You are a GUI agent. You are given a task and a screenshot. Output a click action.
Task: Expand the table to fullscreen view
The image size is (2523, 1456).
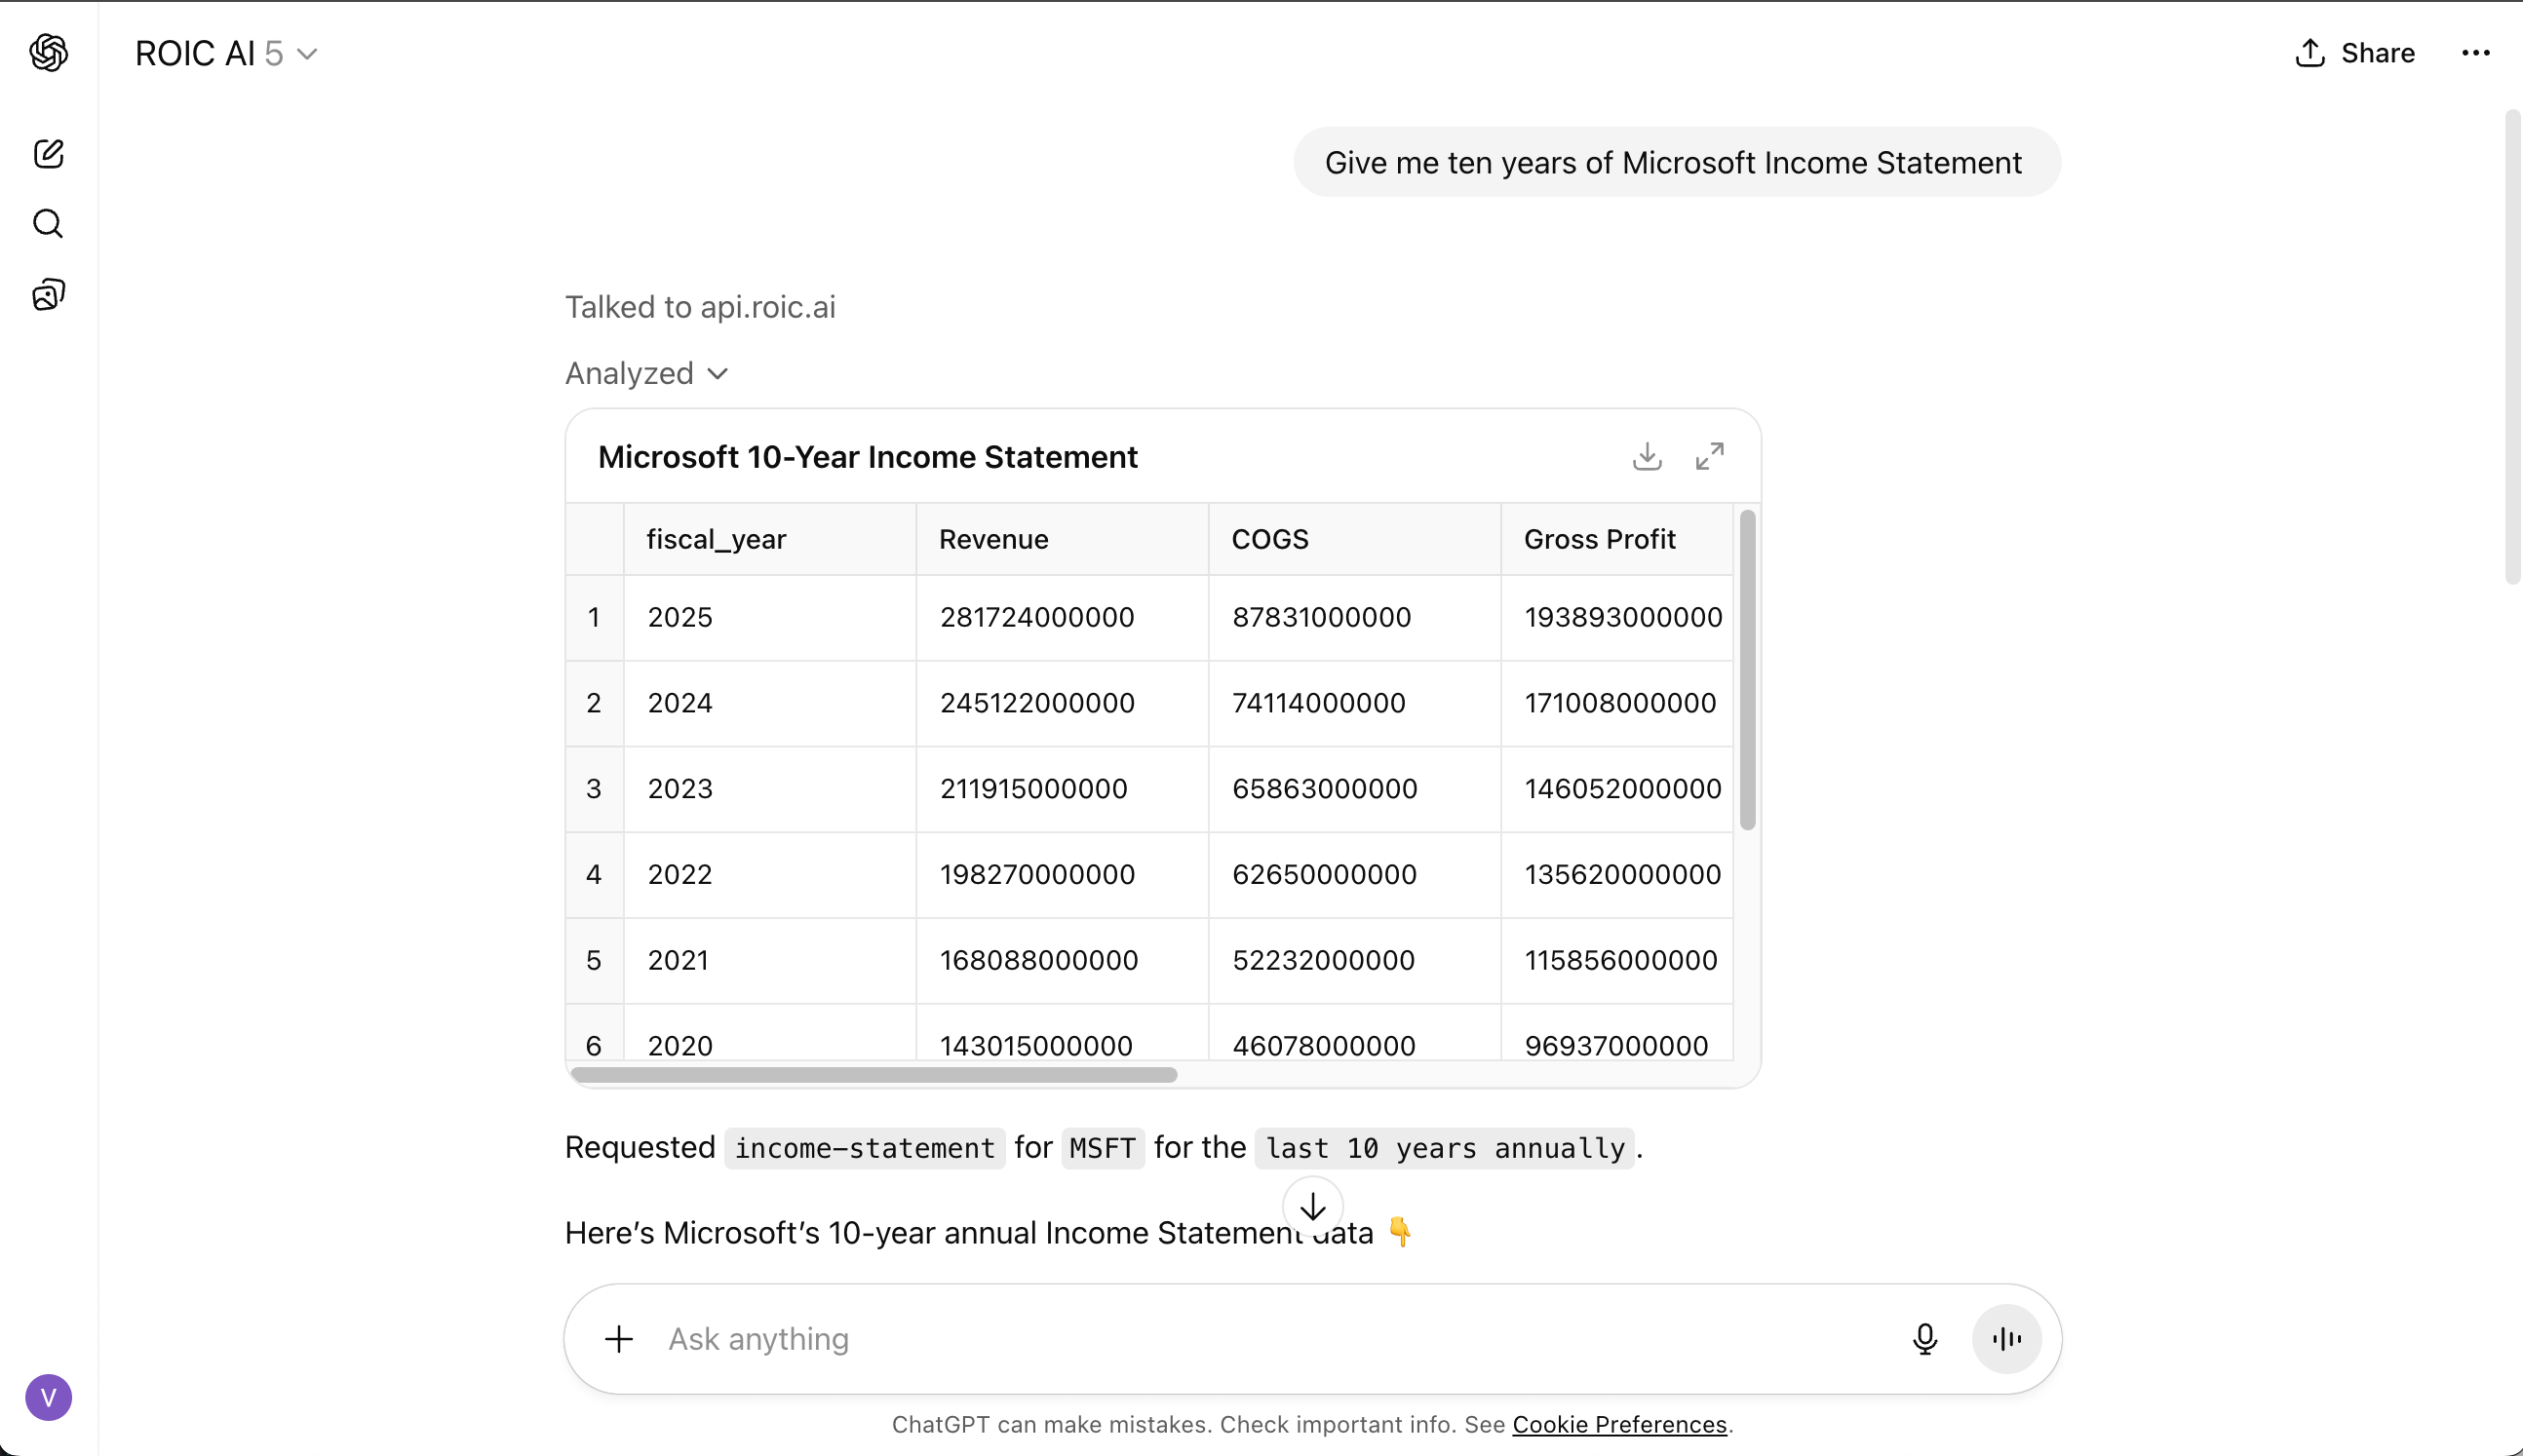(x=1709, y=457)
